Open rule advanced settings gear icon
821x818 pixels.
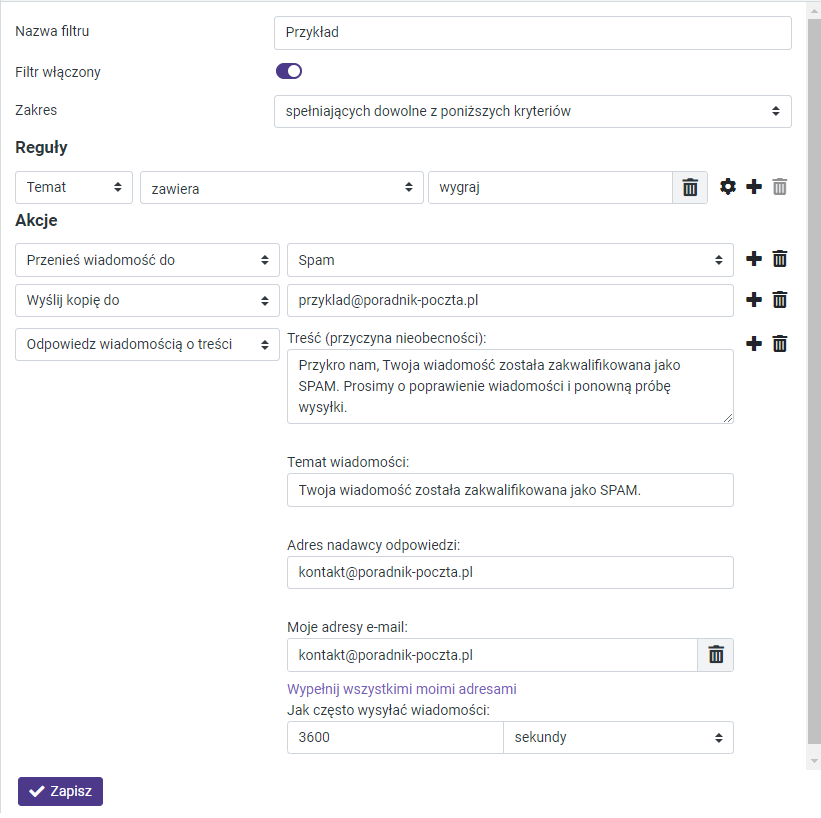point(728,187)
